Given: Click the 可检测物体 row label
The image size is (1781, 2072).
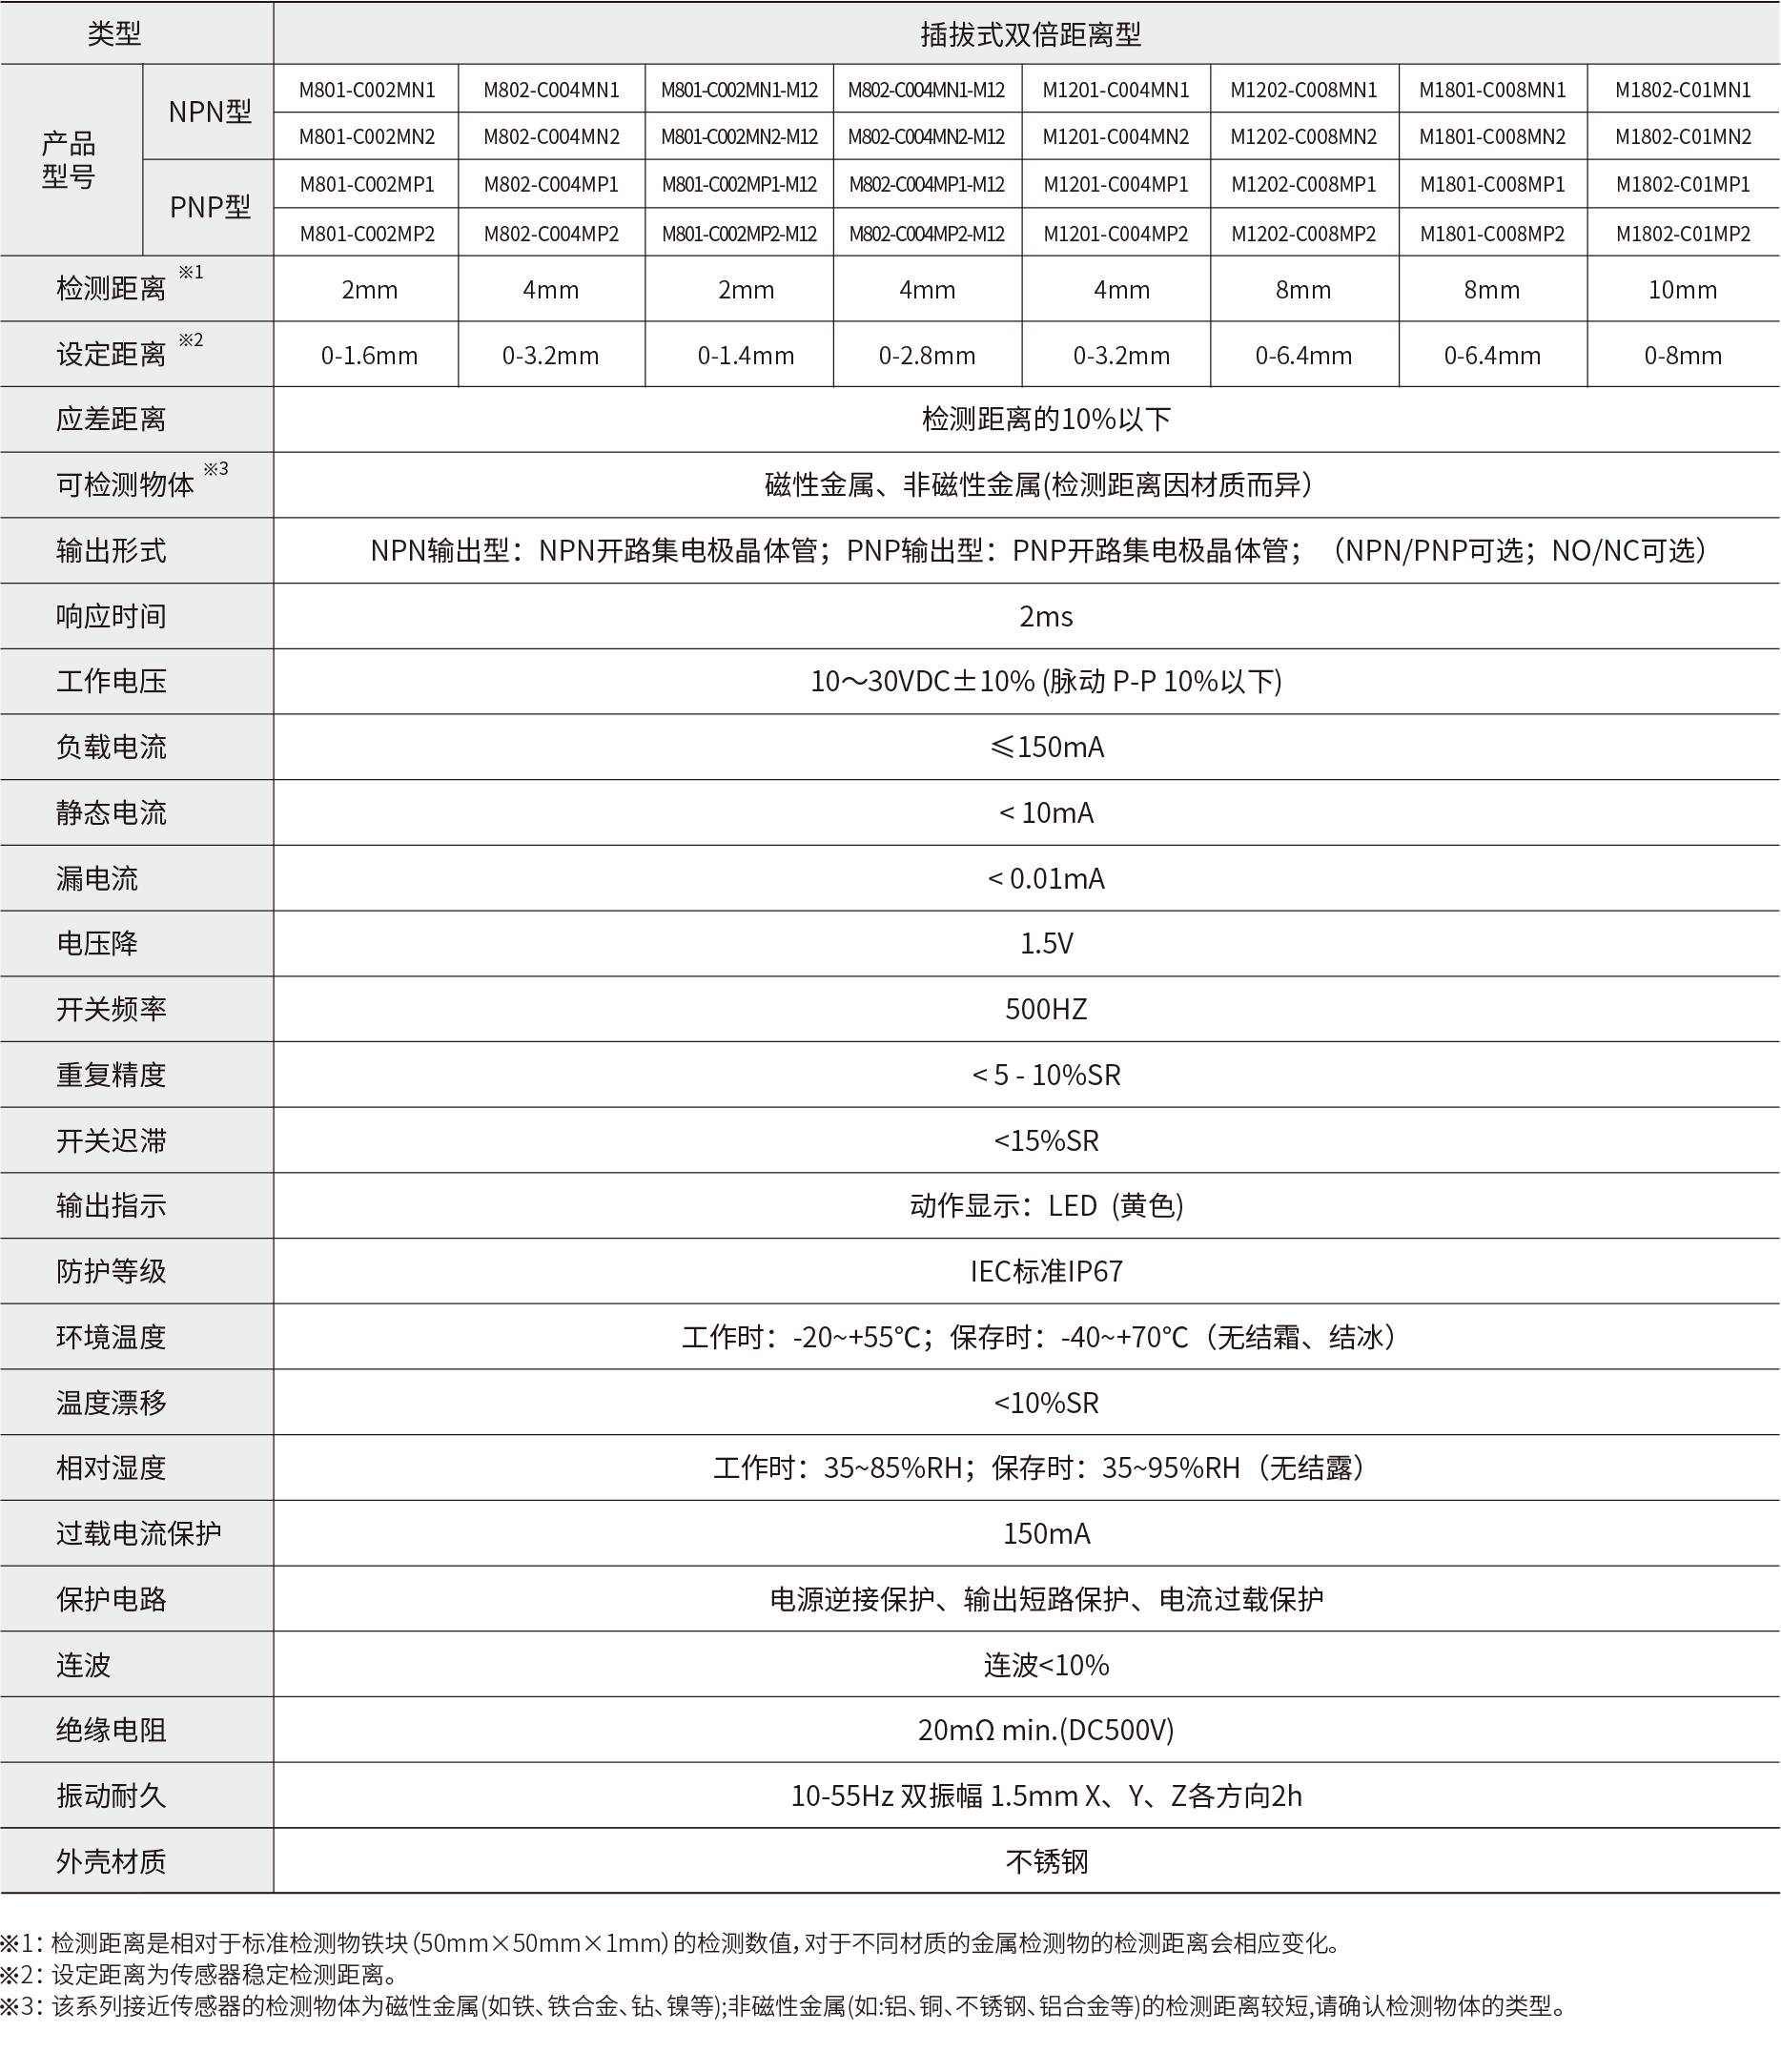Looking at the screenshot, I should point(125,485).
